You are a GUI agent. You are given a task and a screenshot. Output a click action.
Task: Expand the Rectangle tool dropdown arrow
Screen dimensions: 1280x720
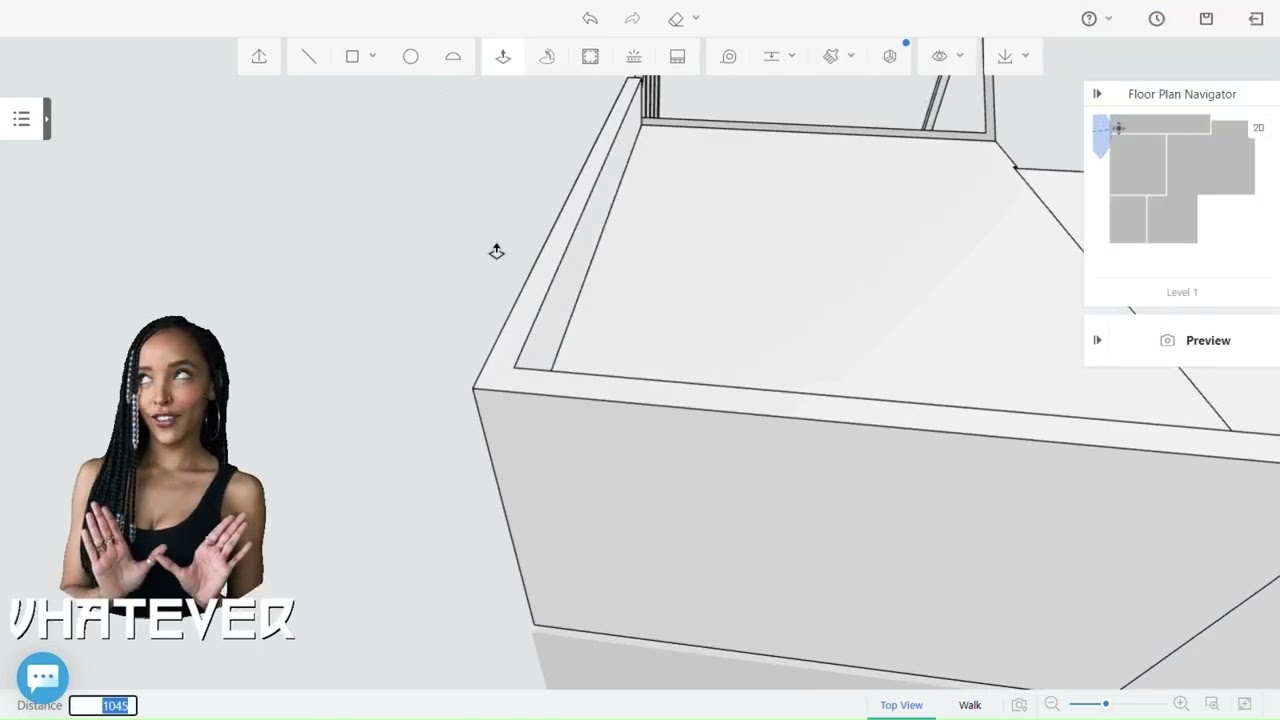(373, 56)
